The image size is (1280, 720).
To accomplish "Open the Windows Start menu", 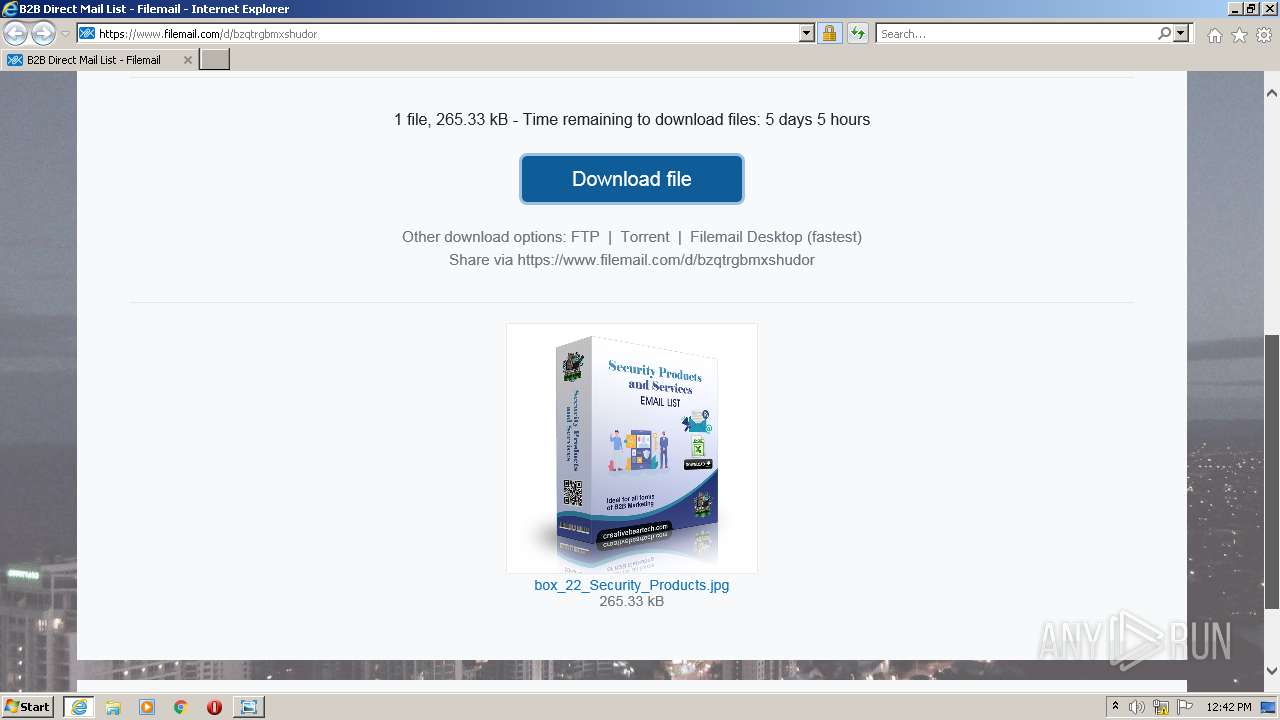I will pos(28,707).
